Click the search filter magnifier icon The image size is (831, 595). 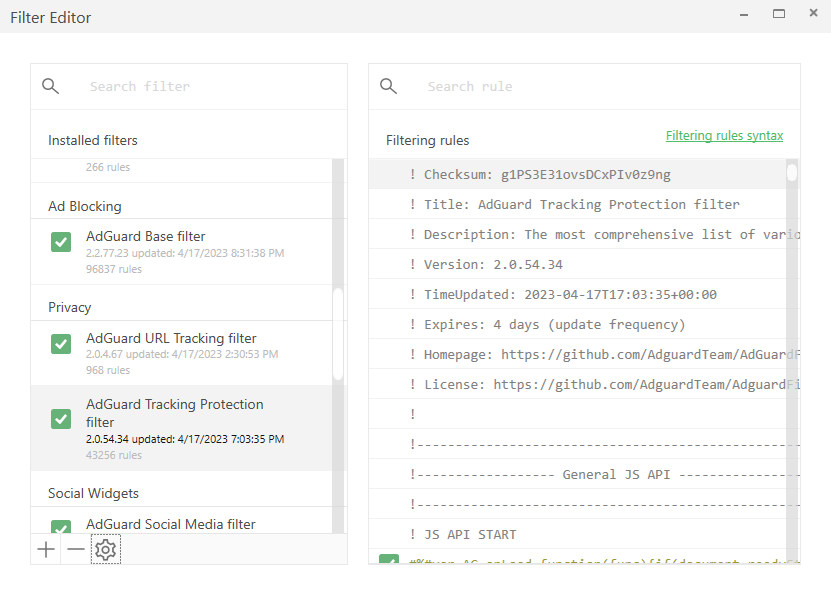[50, 86]
